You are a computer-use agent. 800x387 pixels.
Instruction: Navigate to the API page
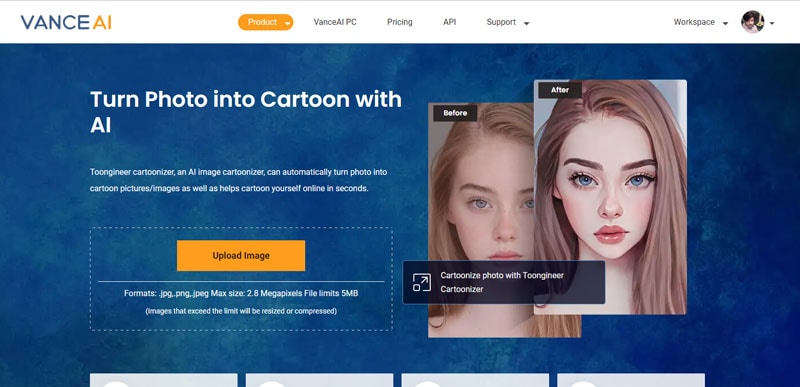click(449, 22)
